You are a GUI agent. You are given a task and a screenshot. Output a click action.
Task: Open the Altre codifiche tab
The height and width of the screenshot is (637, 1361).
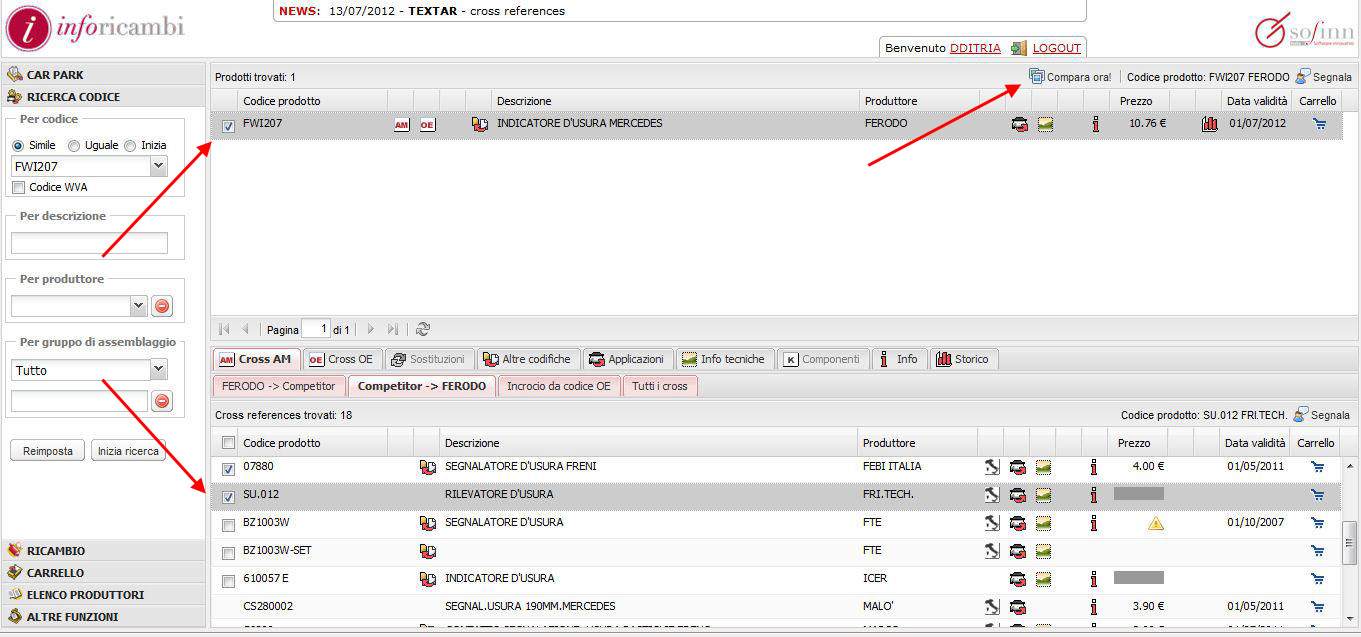coord(527,359)
